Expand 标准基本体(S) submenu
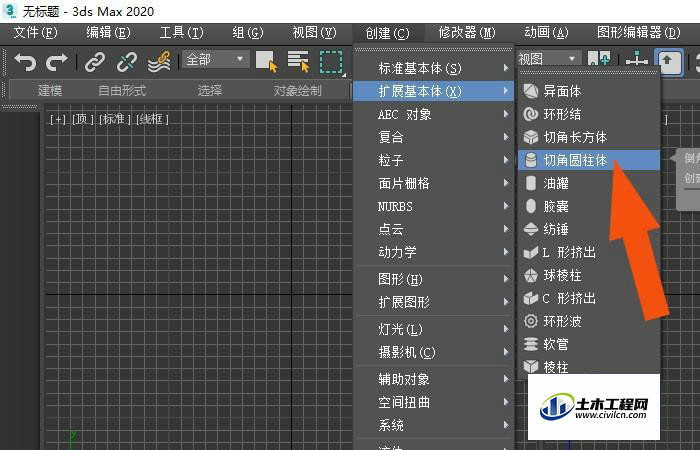This screenshot has width=700, height=450. coord(433,68)
